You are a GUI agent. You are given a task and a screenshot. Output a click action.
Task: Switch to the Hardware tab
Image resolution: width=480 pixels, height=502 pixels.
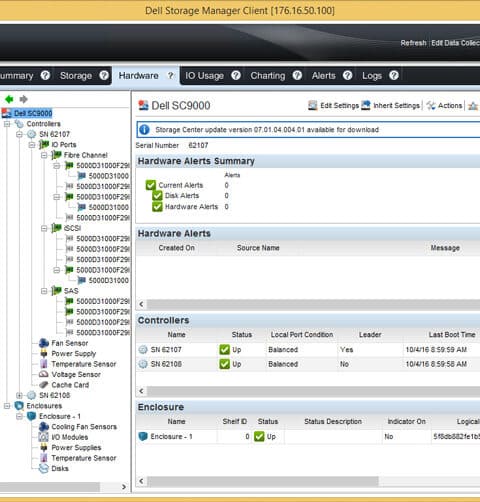(138, 76)
